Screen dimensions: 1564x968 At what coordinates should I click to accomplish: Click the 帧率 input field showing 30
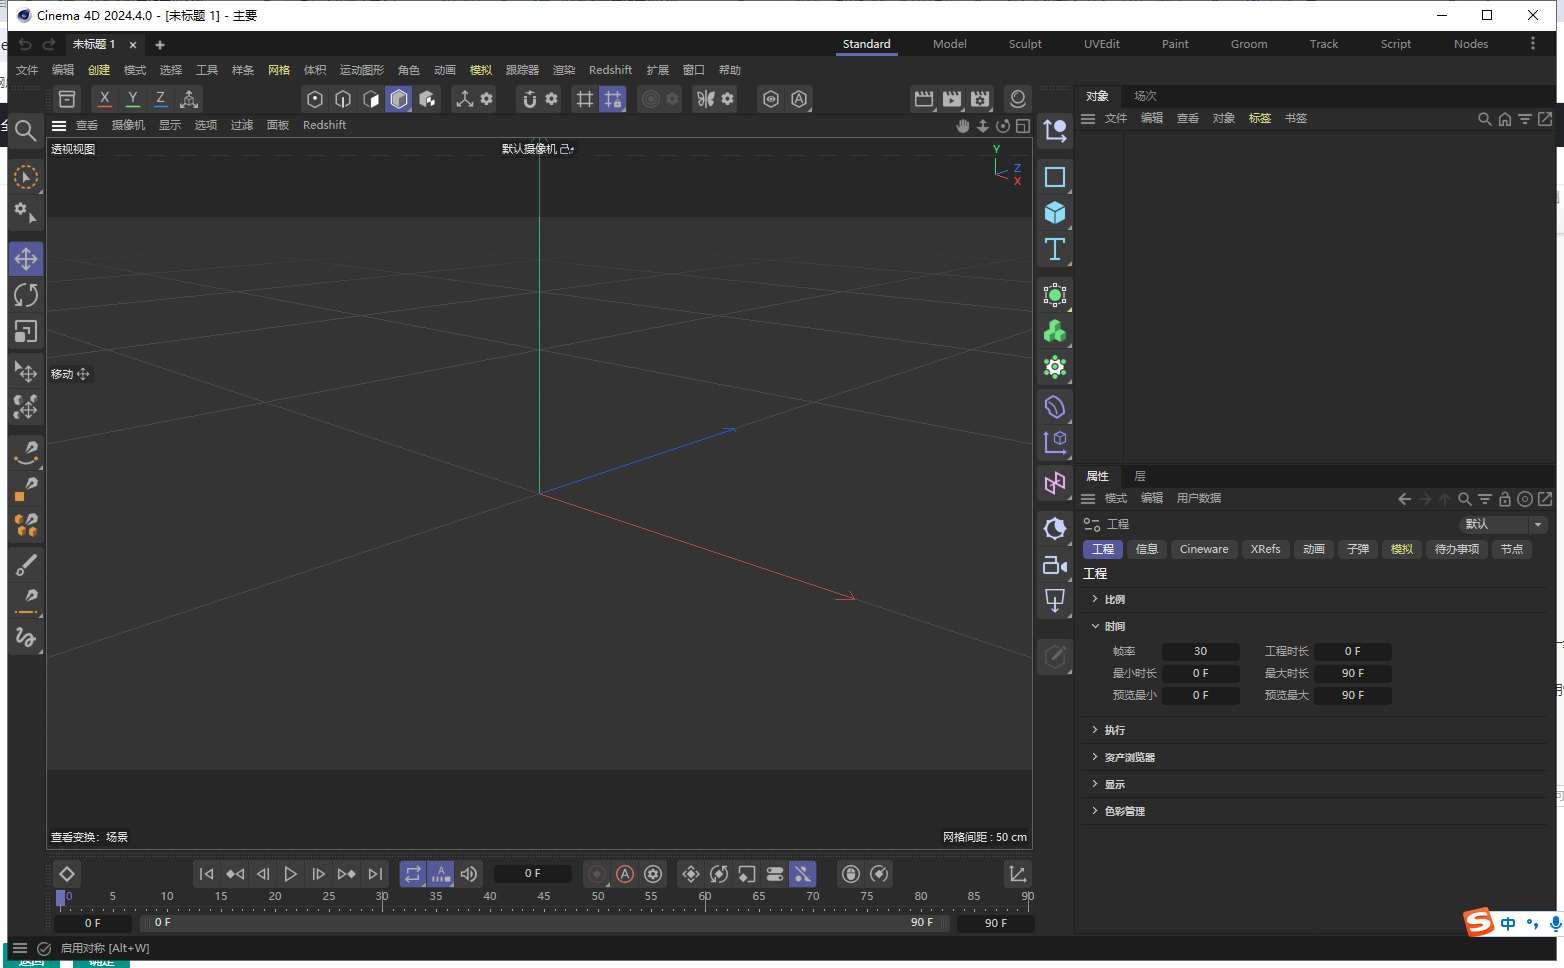pos(1200,651)
